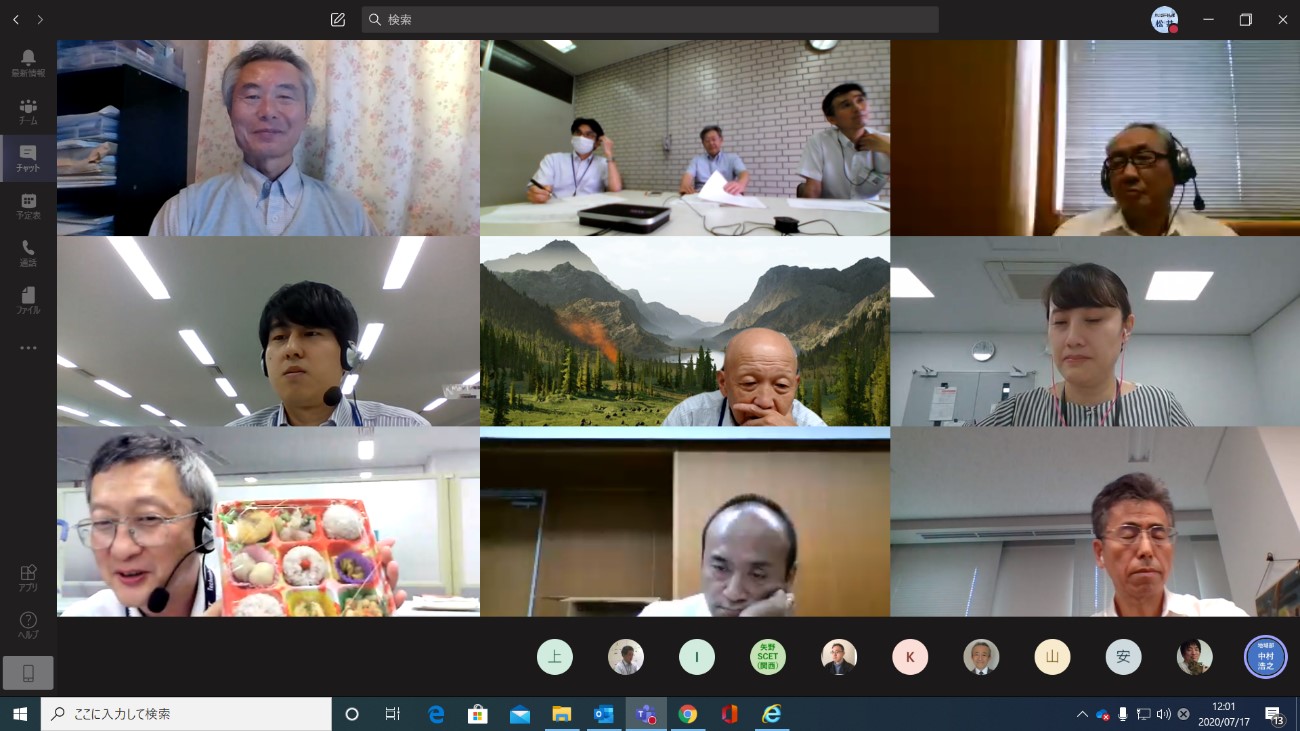Image resolution: width=1300 pixels, height=731 pixels.
Task: Open the Calls (通話) sidebar icon
Action: pyautogui.click(x=28, y=253)
